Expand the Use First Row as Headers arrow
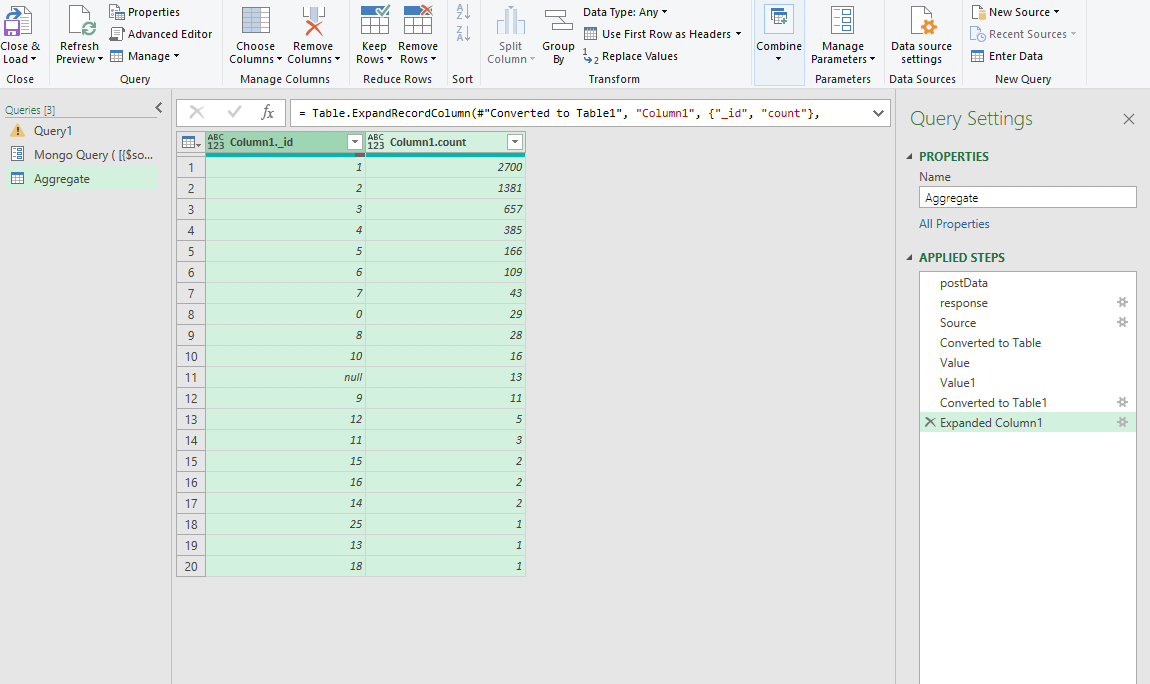 coord(739,34)
